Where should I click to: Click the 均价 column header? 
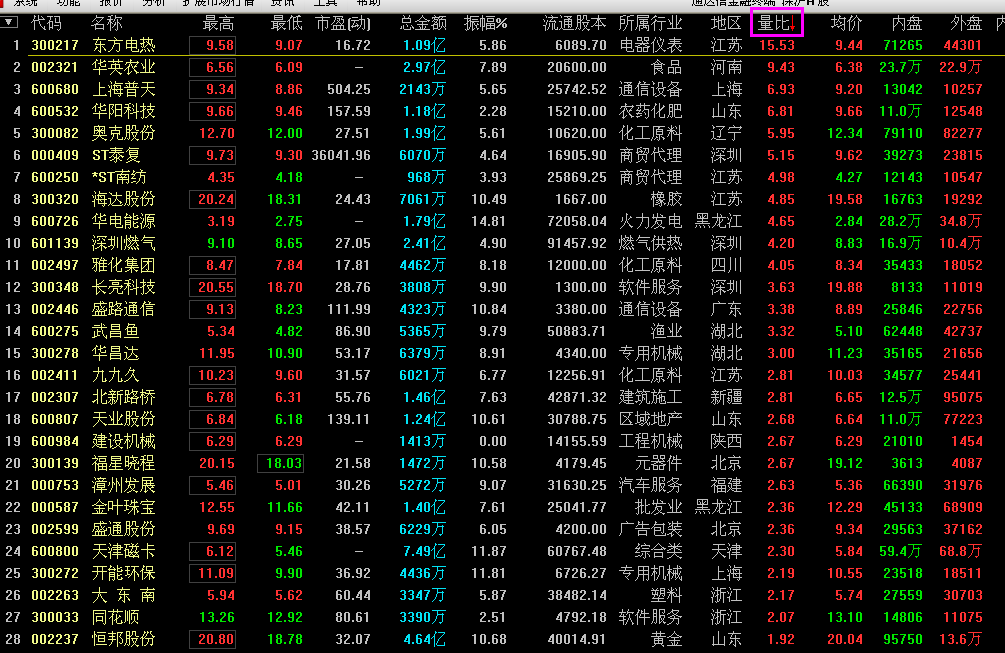846,24
